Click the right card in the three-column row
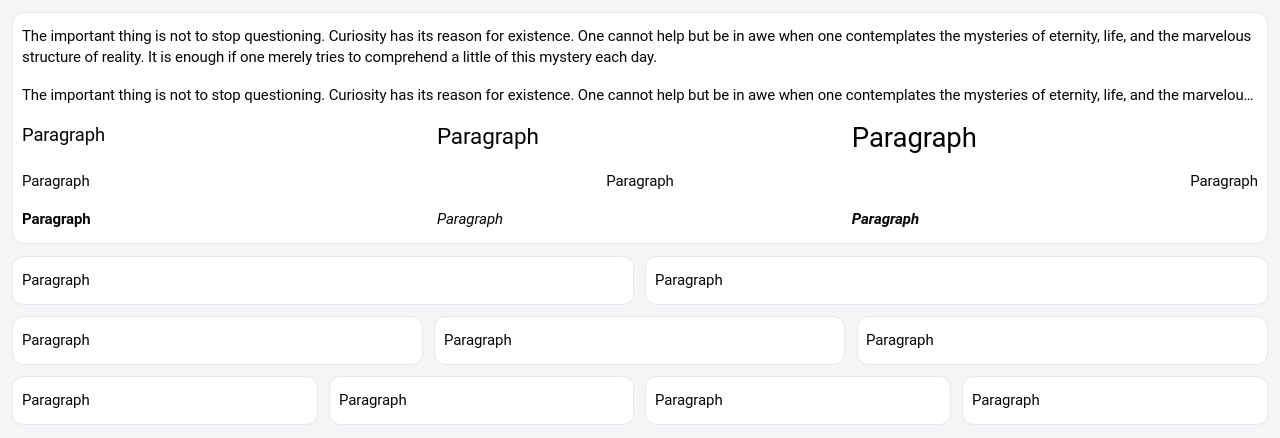Viewport: 1280px width, 438px height. click(x=1062, y=340)
